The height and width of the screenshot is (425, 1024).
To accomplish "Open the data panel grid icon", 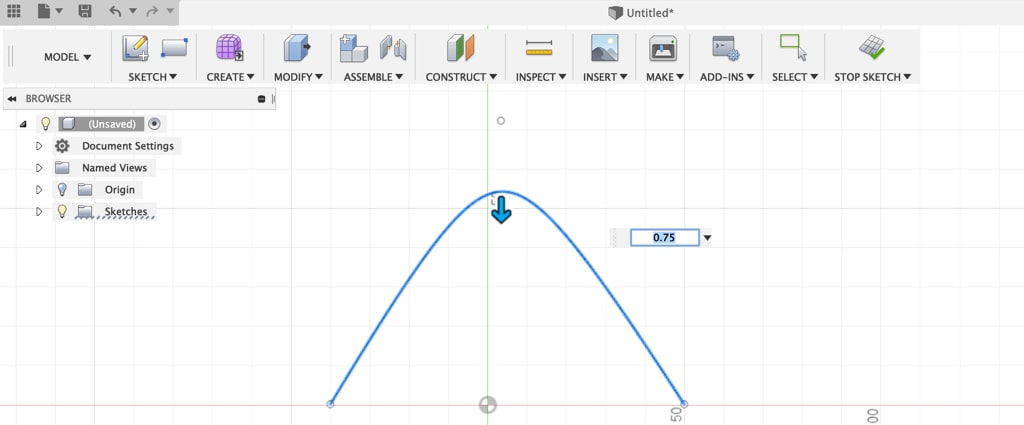I will pyautogui.click(x=13, y=11).
